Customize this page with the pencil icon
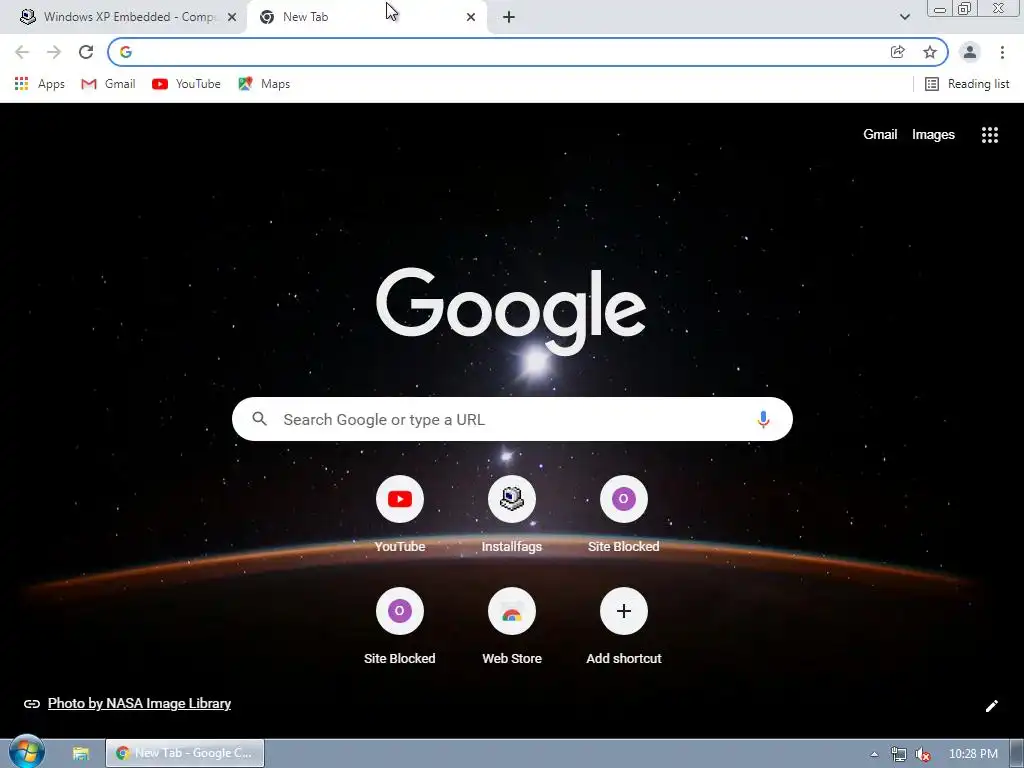 click(x=991, y=706)
